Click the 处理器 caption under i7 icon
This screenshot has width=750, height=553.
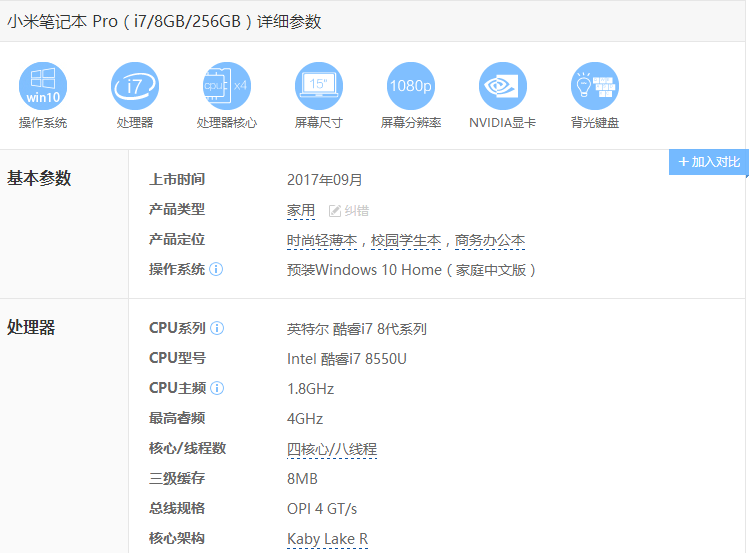[x=135, y=123]
